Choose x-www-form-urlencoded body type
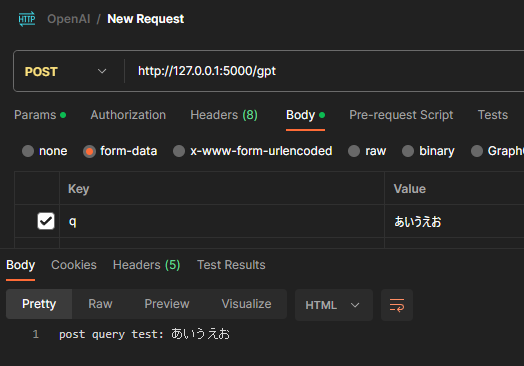This screenshot has height=366, width=524. pyautogui.click(x=179, y=151)
